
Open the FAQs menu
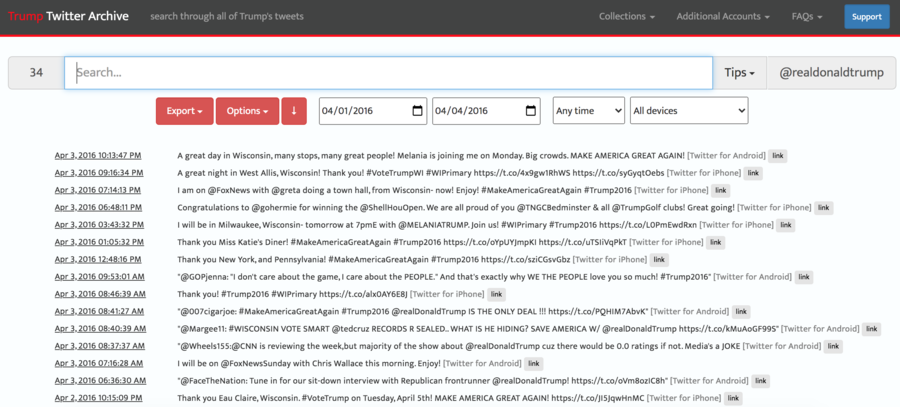(806, 17)
